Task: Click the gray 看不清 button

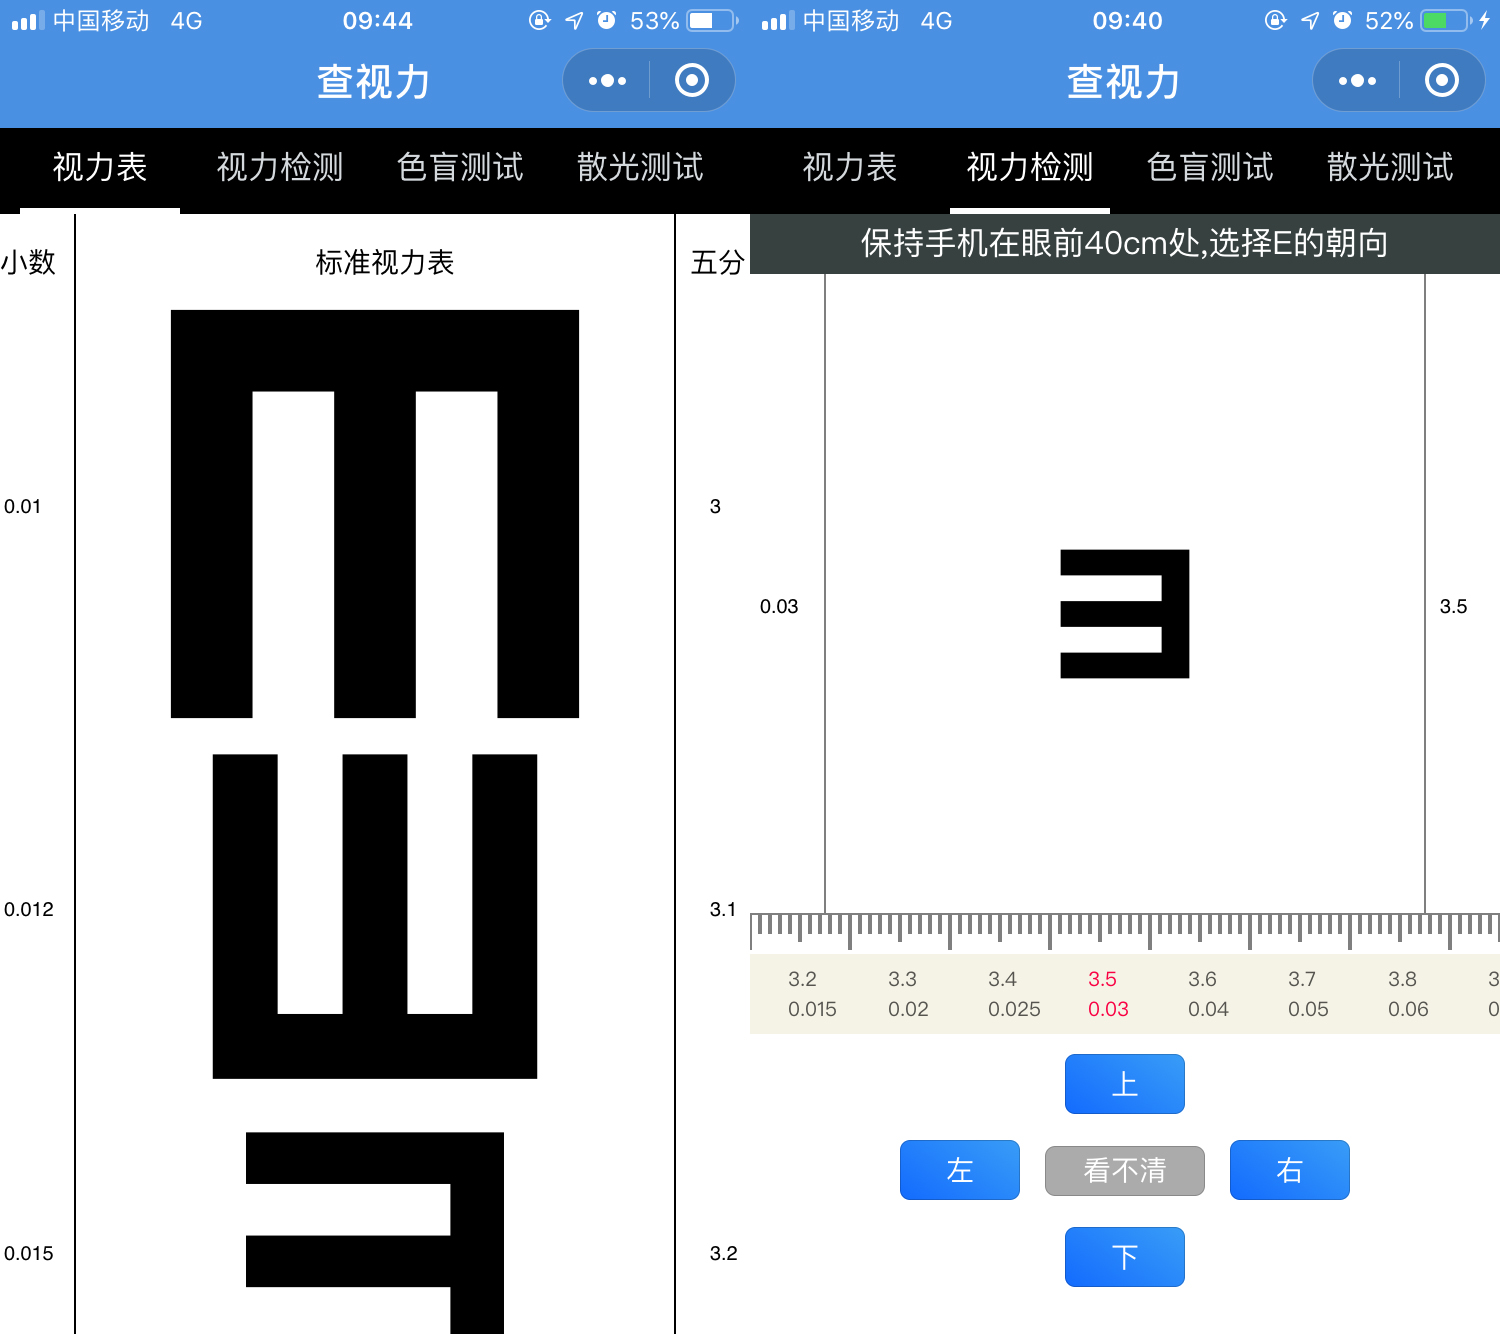Action: click(1125, 1171)
